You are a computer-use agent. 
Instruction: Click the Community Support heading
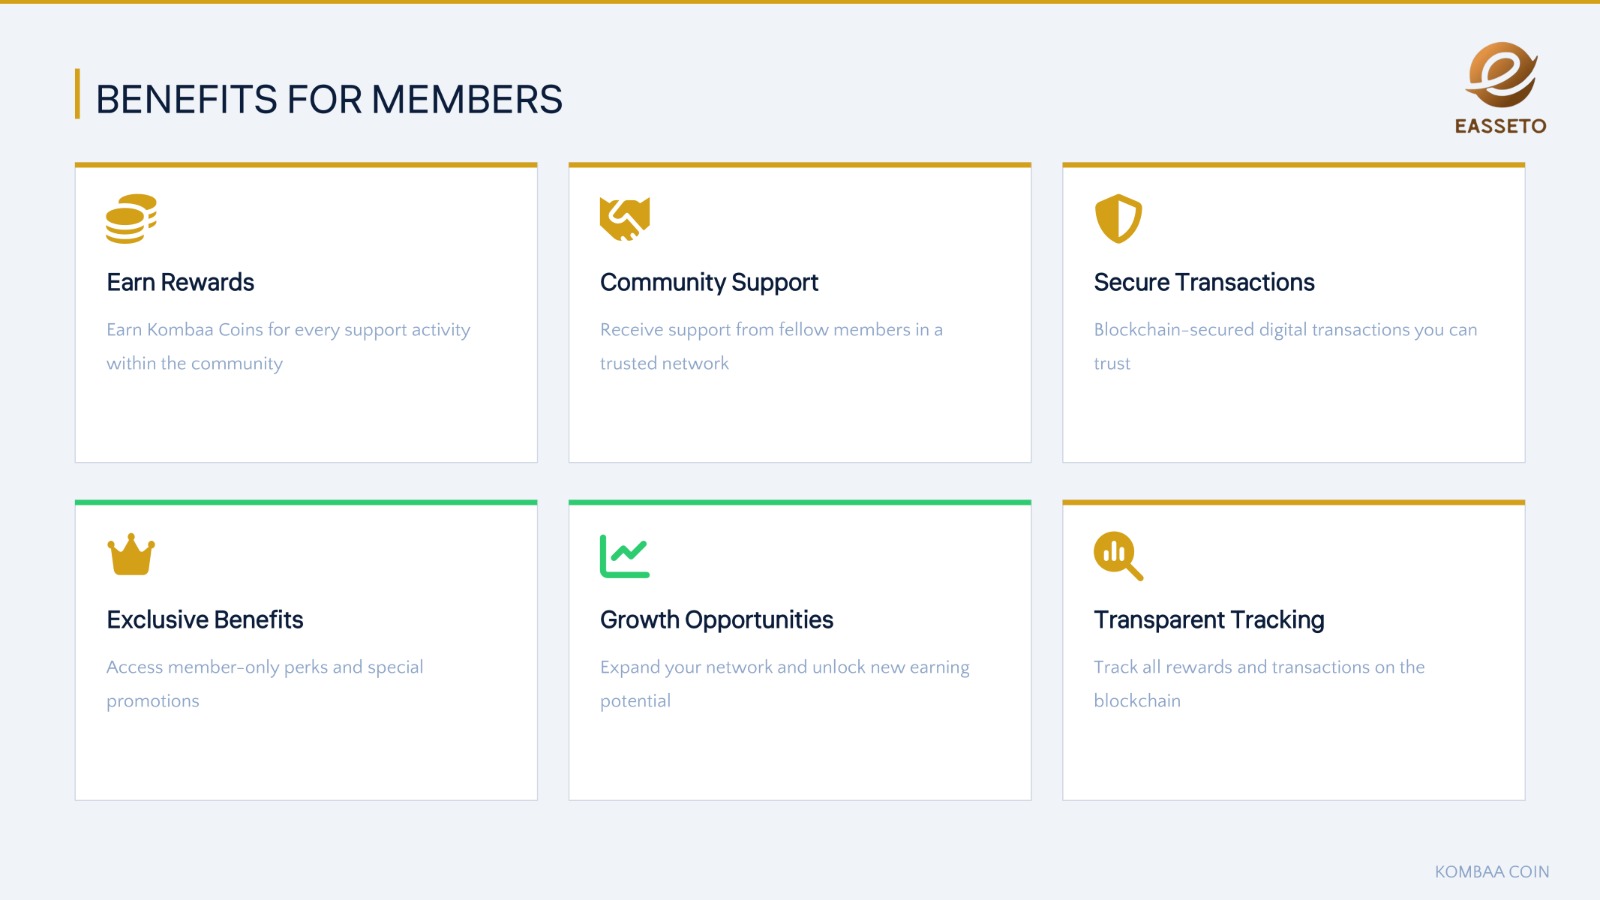point(709,283)
